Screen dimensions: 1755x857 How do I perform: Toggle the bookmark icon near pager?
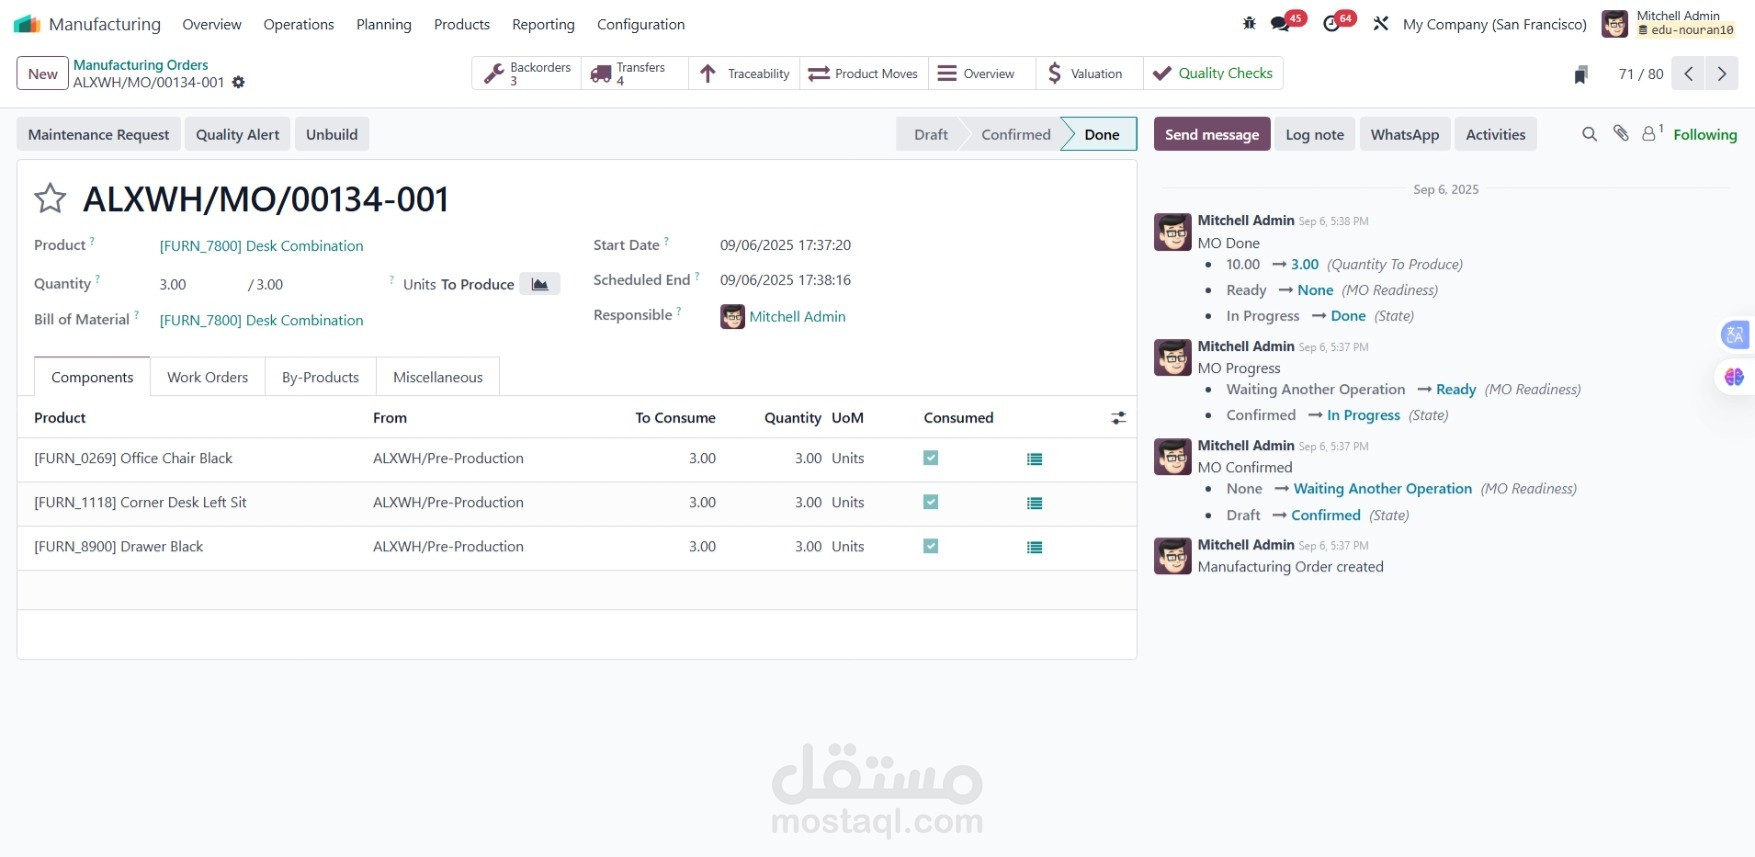point(1581,74)
